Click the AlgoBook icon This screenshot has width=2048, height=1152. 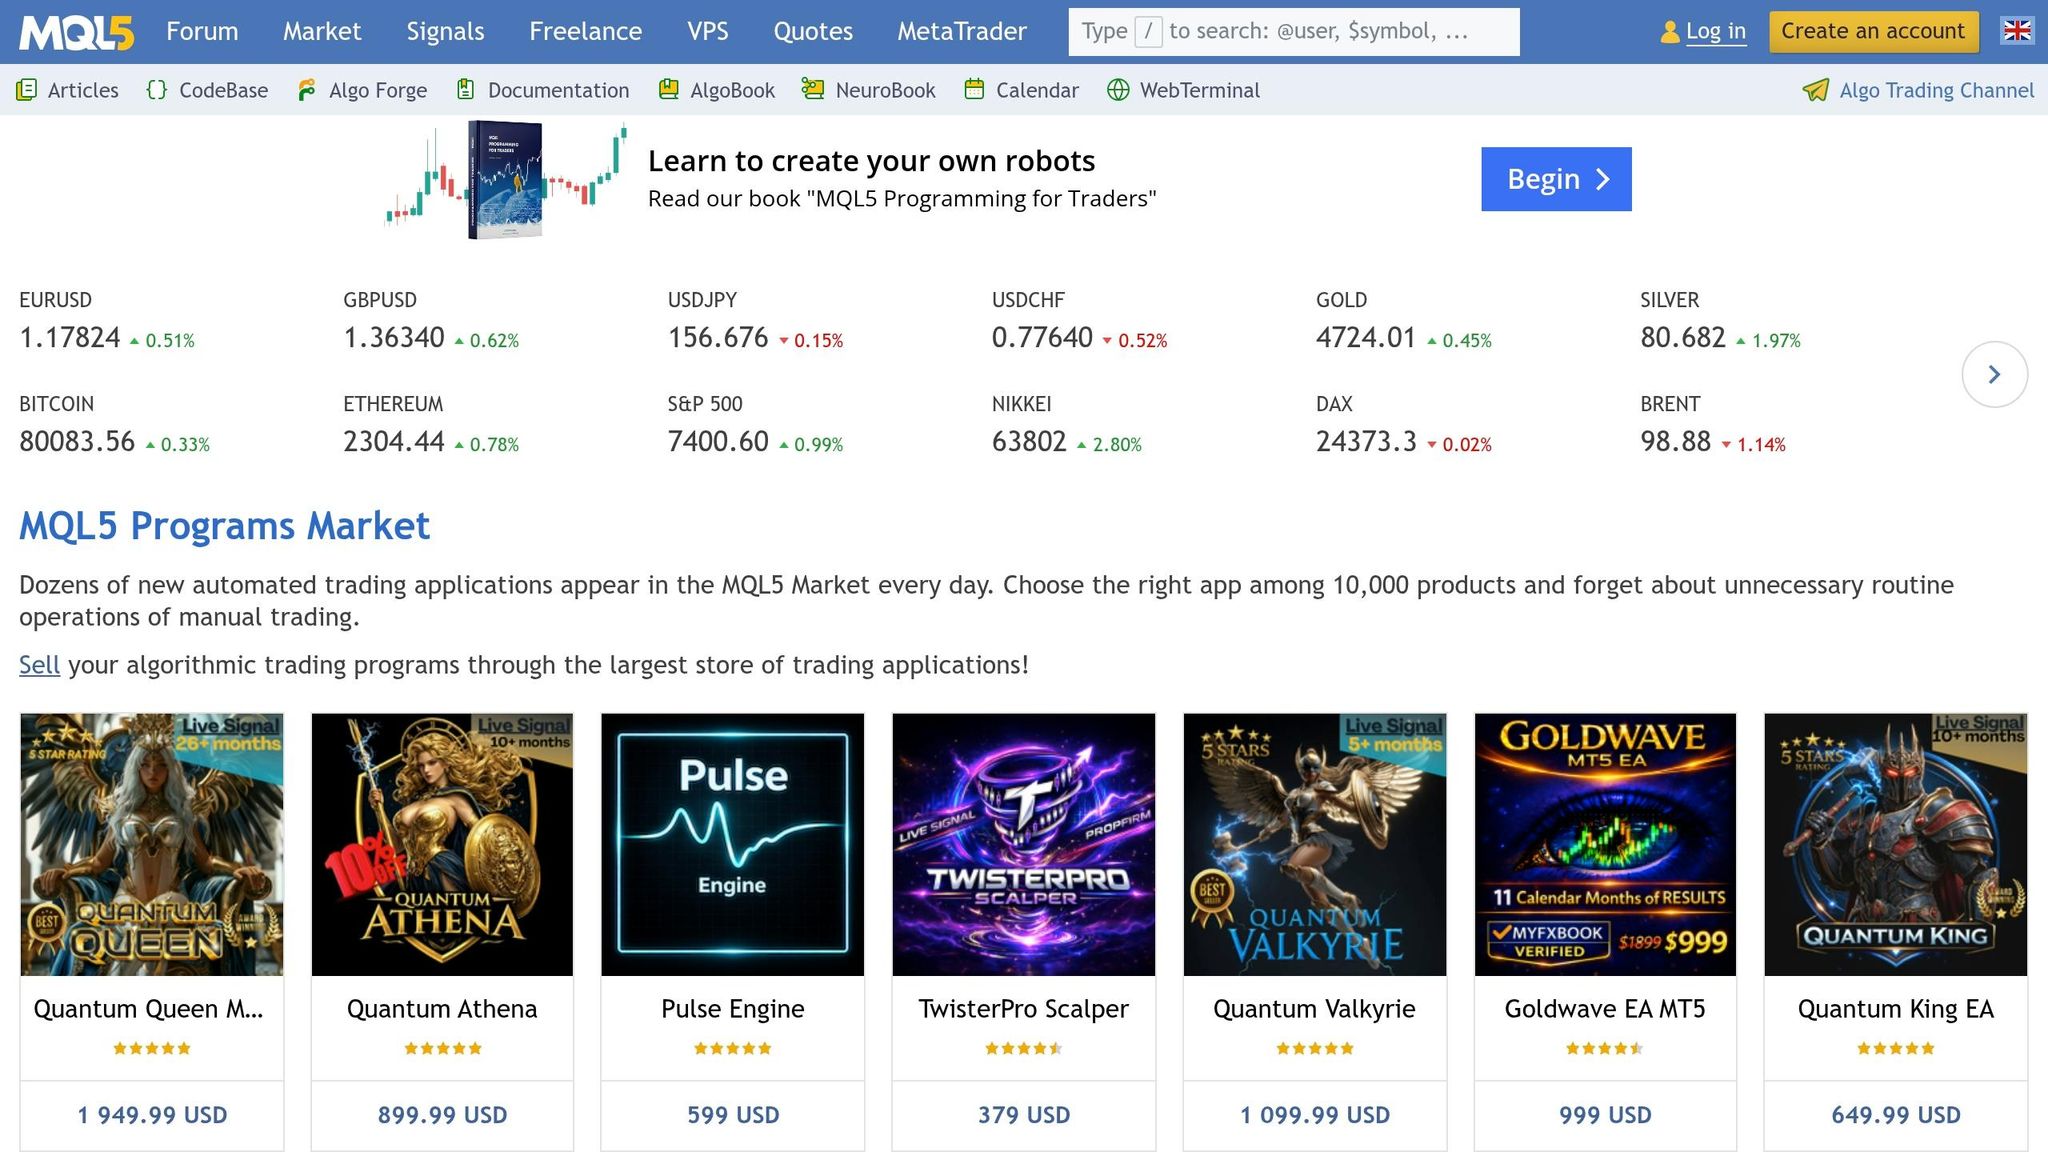[669, 90]
